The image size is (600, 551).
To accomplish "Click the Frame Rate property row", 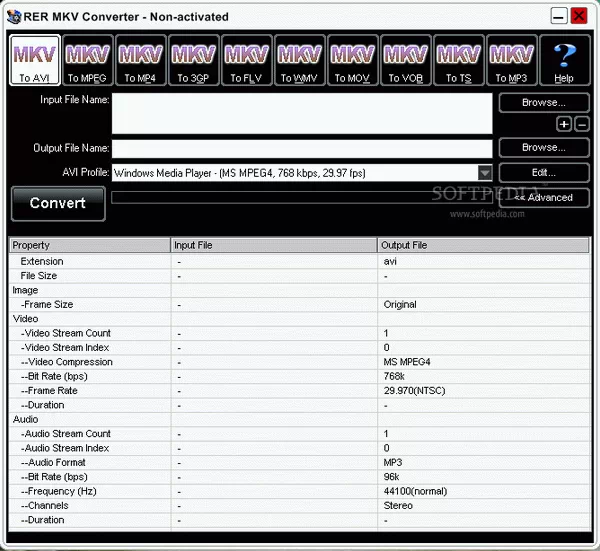I will point(300,391).
